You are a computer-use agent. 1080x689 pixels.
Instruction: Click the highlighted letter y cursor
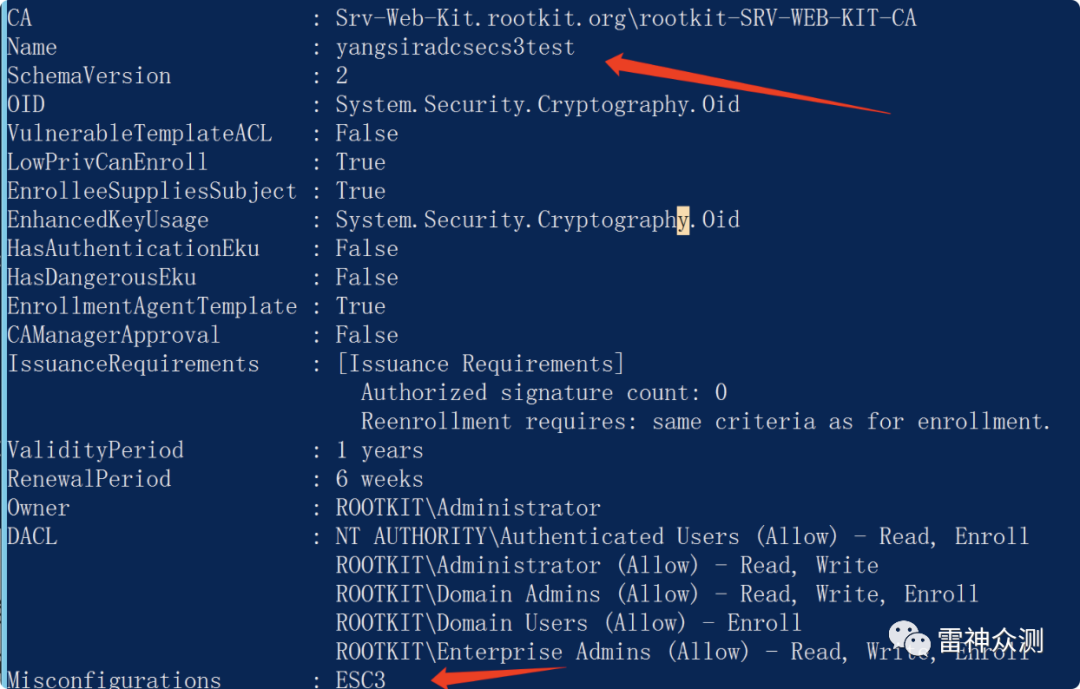[x=683, y=220]
